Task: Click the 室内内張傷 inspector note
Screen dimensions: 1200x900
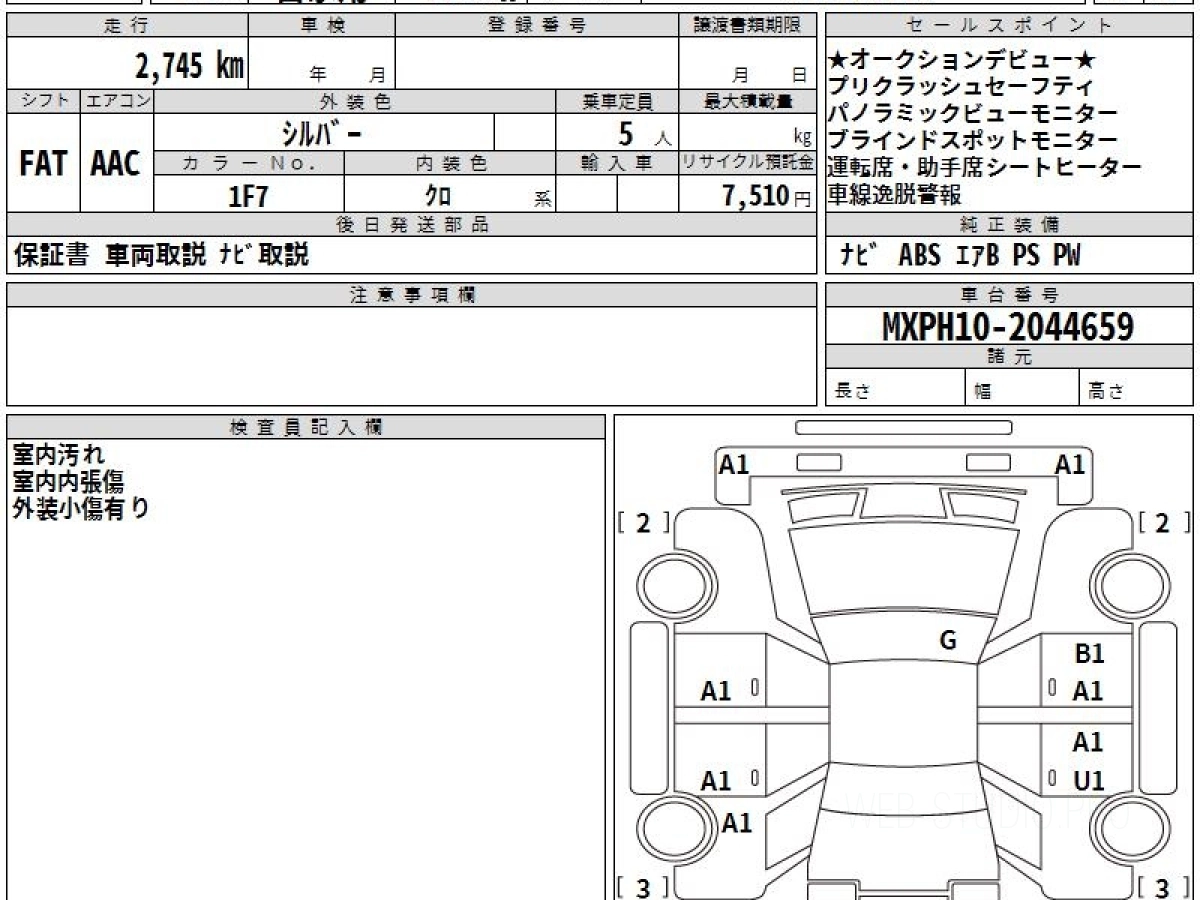Action: 68,482
